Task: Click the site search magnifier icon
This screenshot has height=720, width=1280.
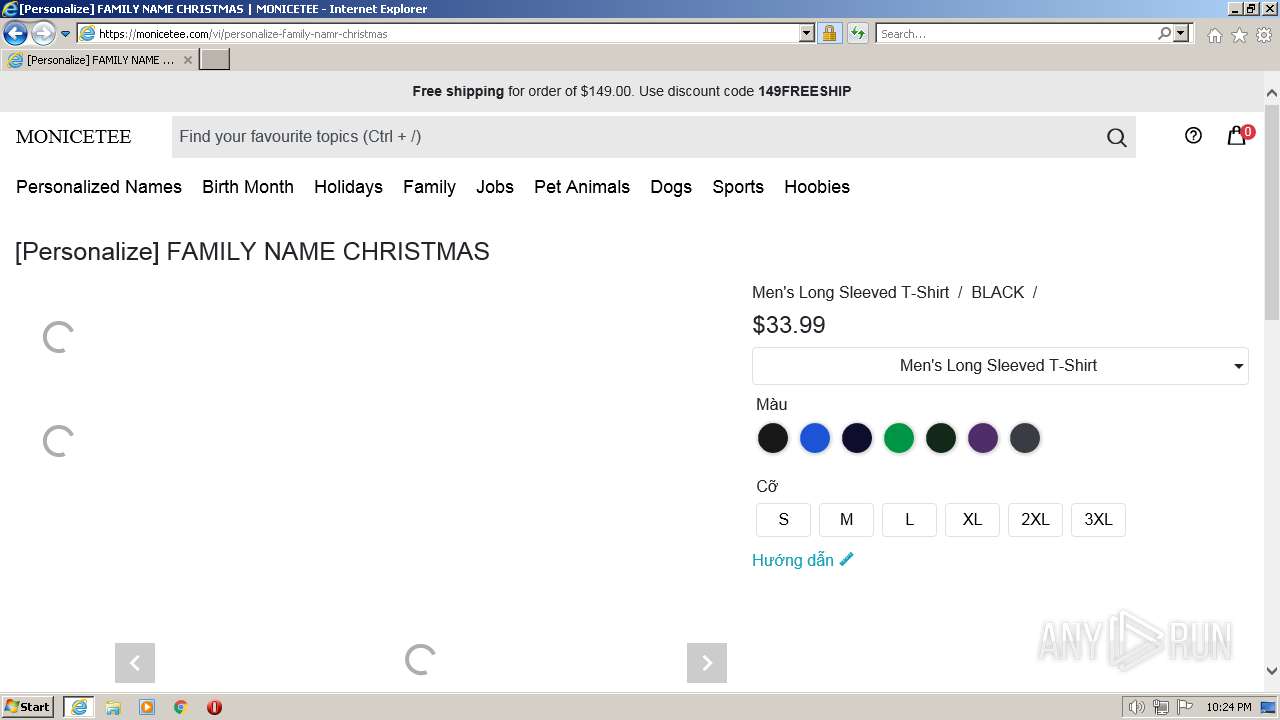Action: coord(1117,138)
